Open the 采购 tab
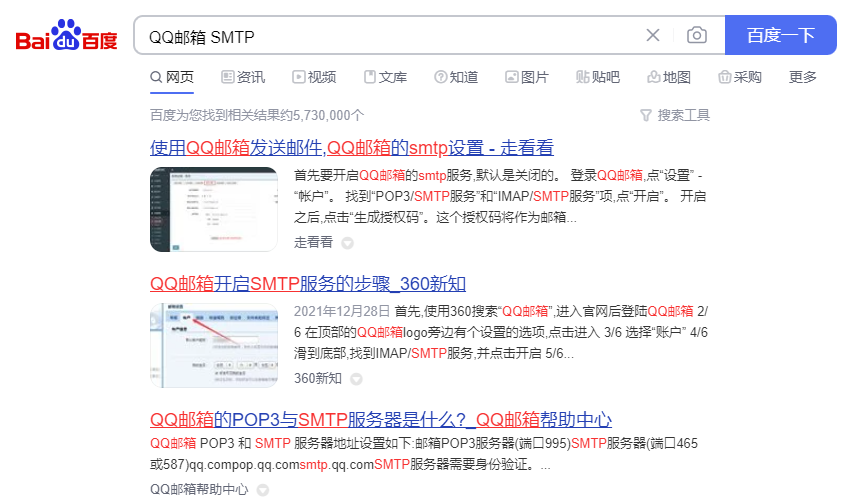Screen dimensions: 866x502 pyautogui.click(x=740, y=77)
